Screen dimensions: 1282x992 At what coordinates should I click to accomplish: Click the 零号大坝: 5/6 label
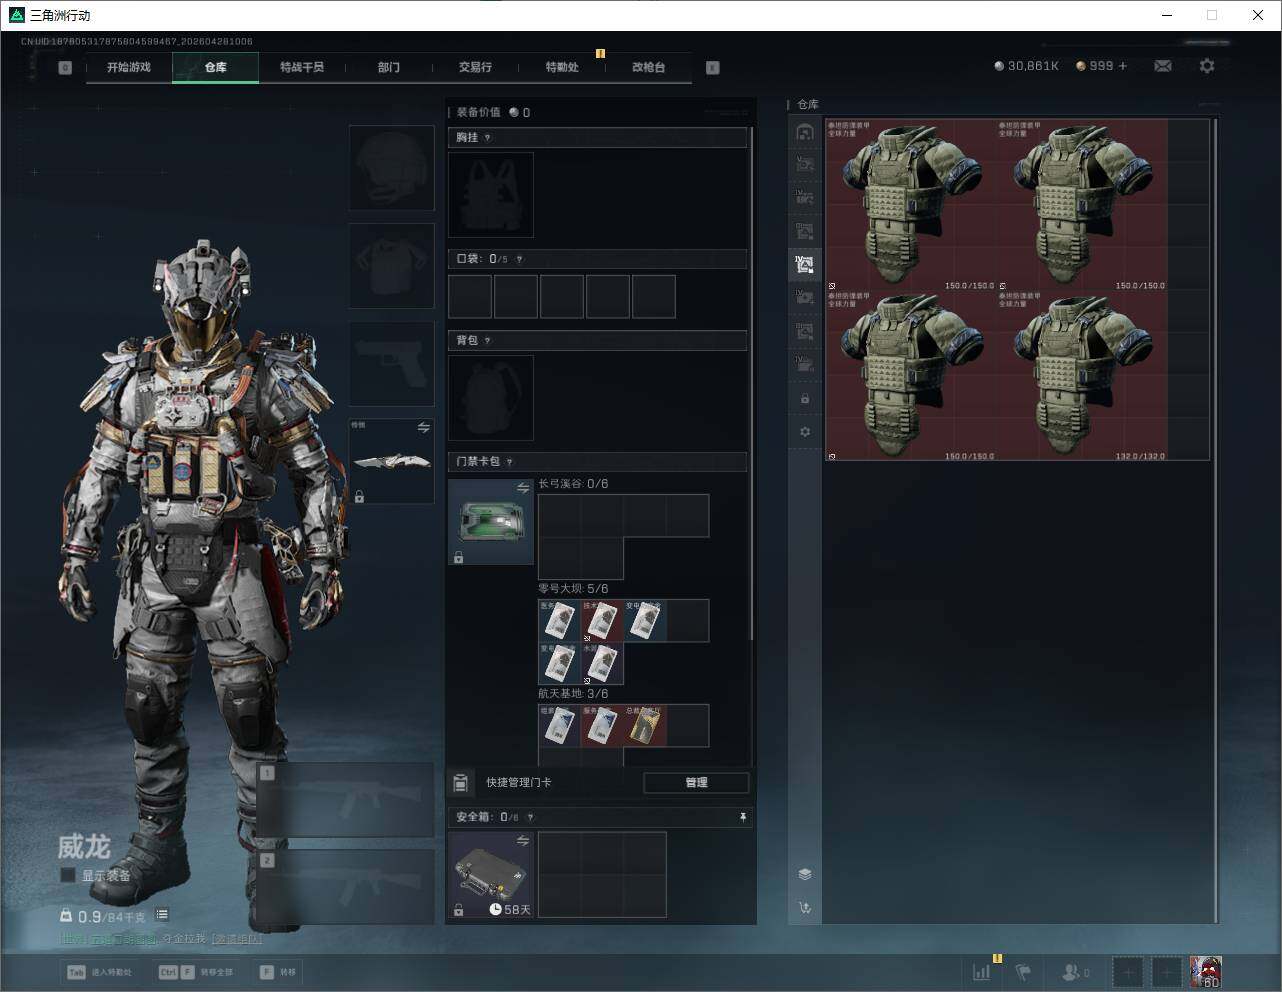point(573,589)
